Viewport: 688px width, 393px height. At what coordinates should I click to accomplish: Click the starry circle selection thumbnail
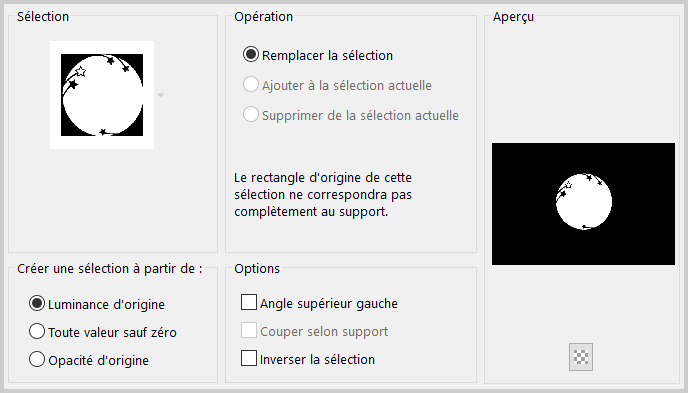click(102, 95)
